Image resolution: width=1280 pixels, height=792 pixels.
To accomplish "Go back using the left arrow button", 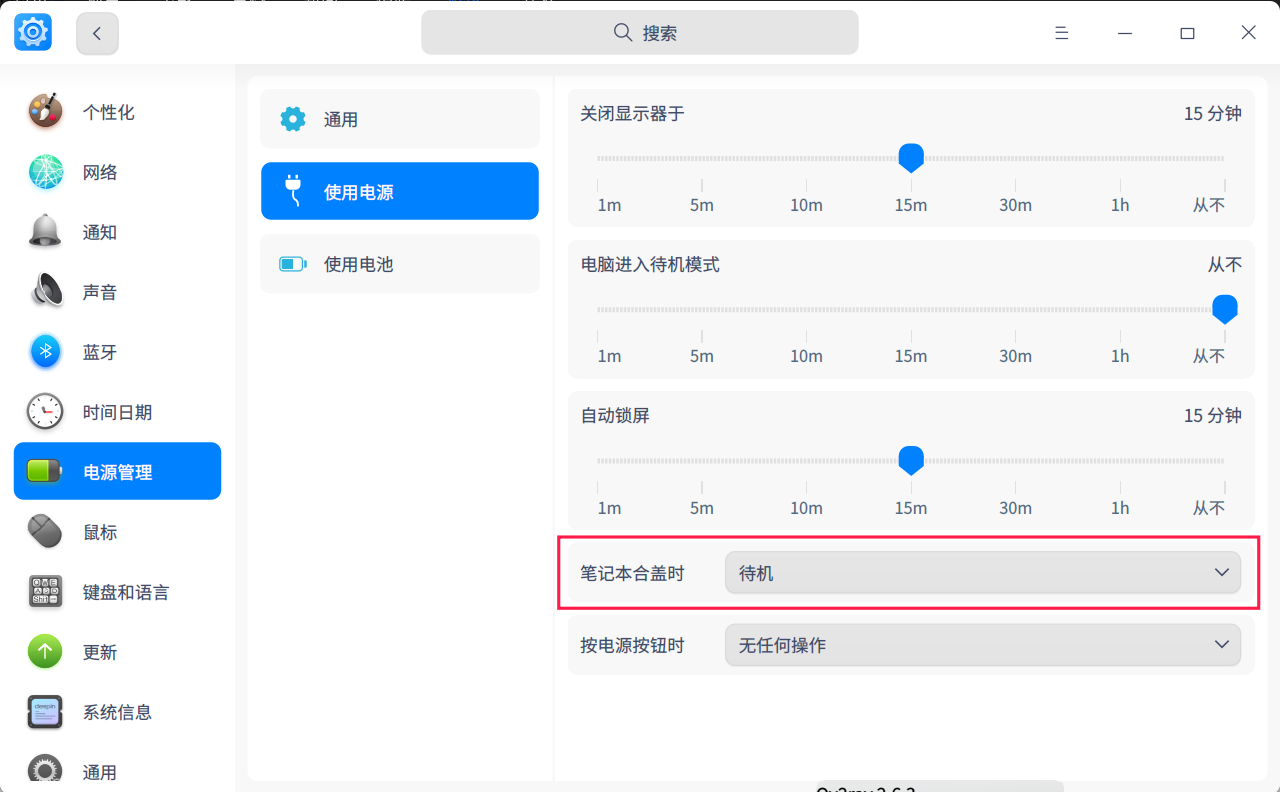I will point(97,33).
